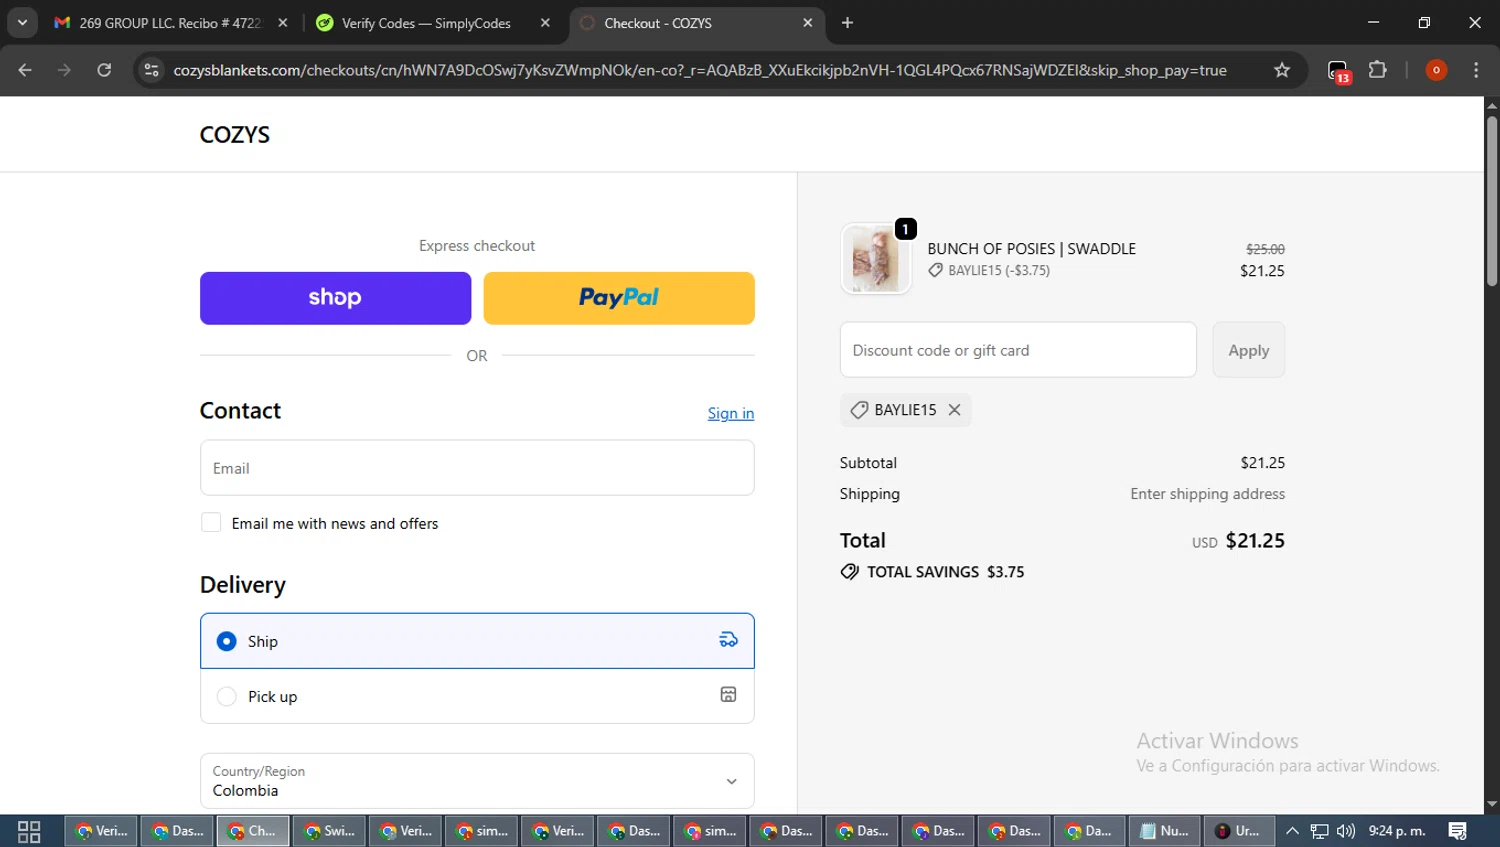Open the tab search dropdown arrow
The height and width of the screenshot is (847, 1500).
[x=22, y=23]
